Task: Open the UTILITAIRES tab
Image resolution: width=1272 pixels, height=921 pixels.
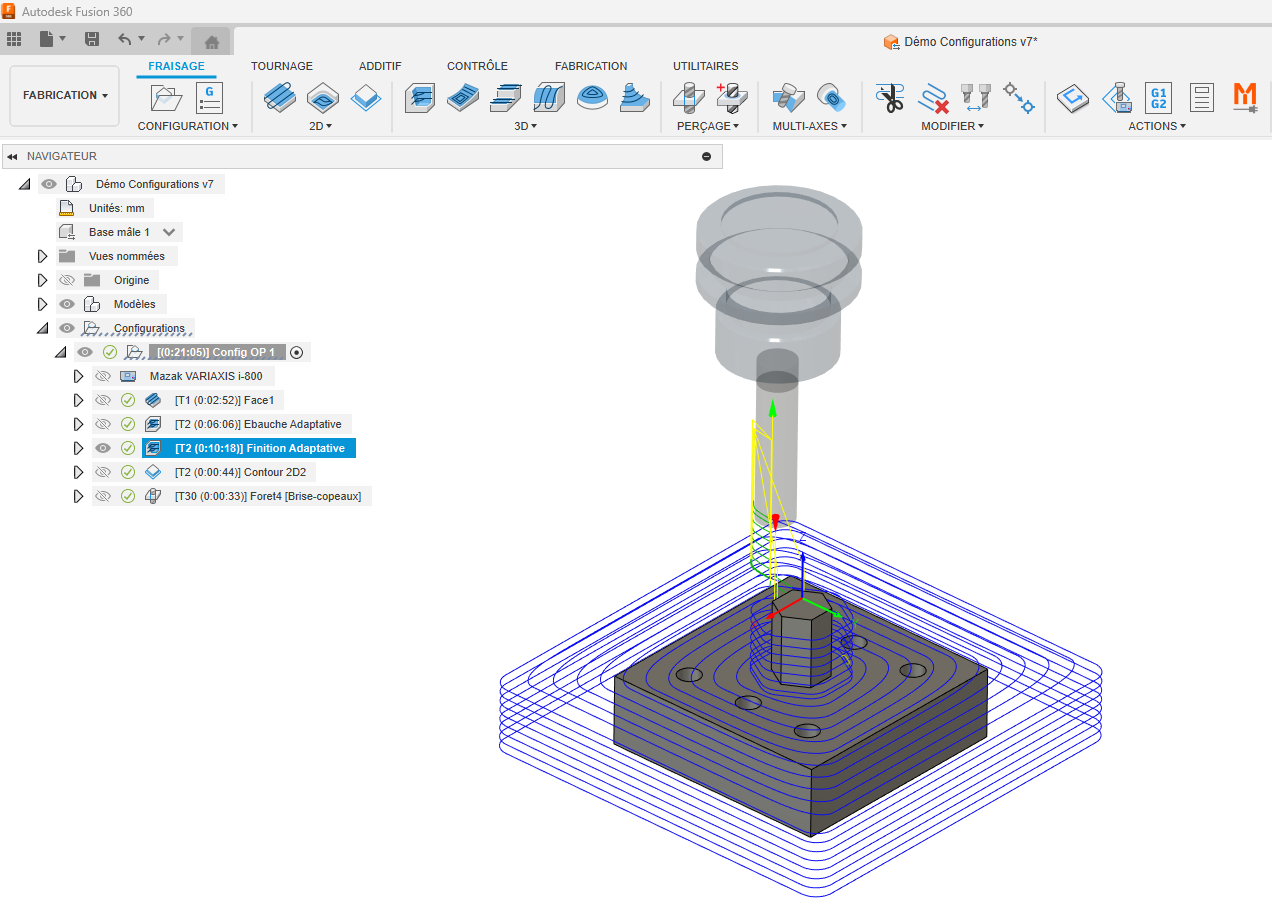Action: [705, 66]
